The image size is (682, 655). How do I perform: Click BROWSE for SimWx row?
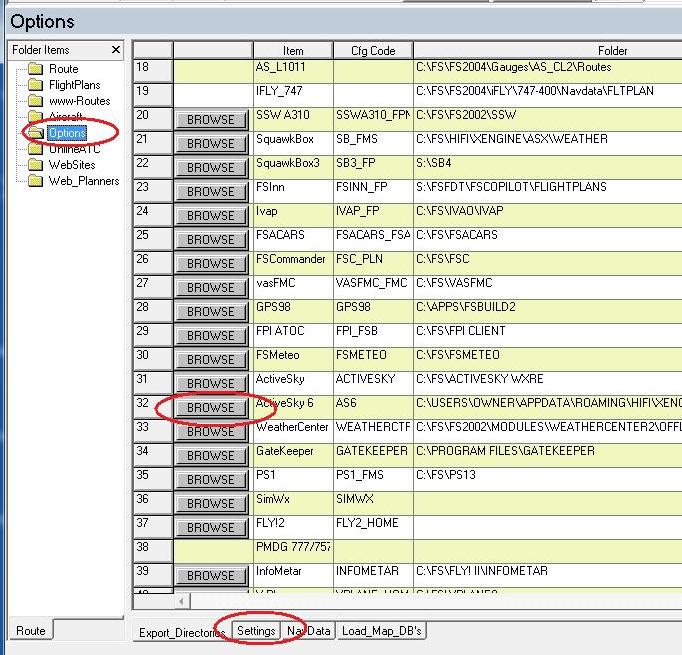211,504
